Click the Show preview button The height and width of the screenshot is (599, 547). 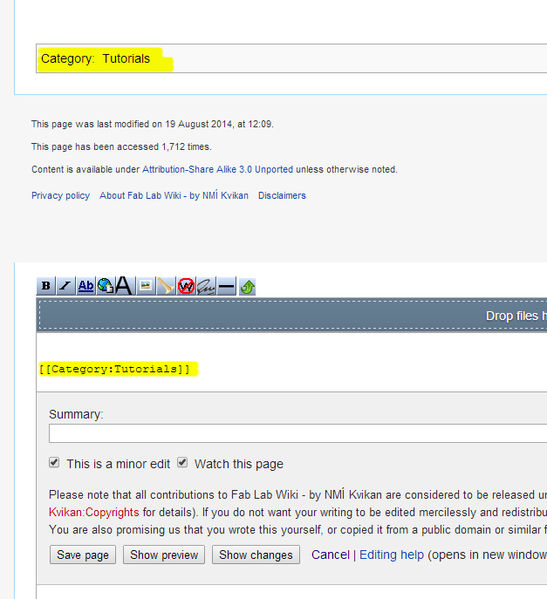[164, 555]
